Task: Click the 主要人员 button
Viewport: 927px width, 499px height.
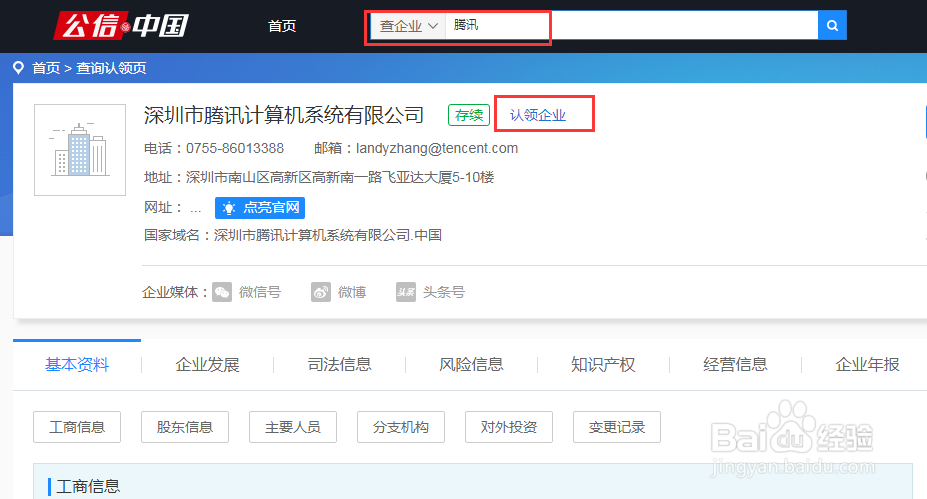Action: pos(293,427)
